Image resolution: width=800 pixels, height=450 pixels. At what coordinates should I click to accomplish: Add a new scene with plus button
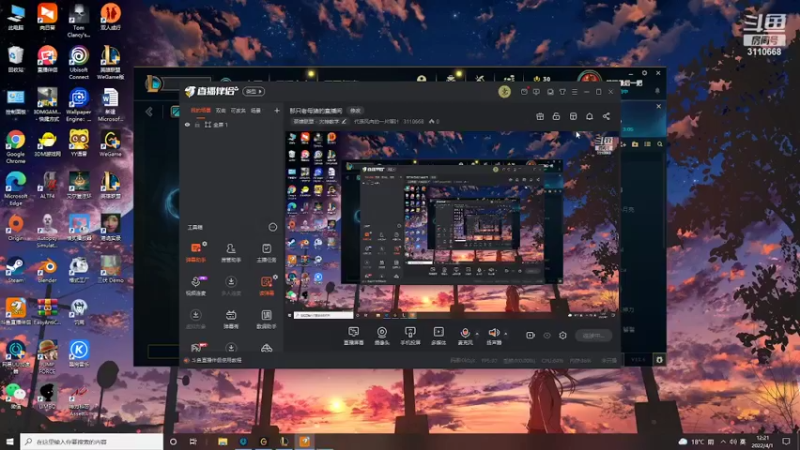coord(277,110)
